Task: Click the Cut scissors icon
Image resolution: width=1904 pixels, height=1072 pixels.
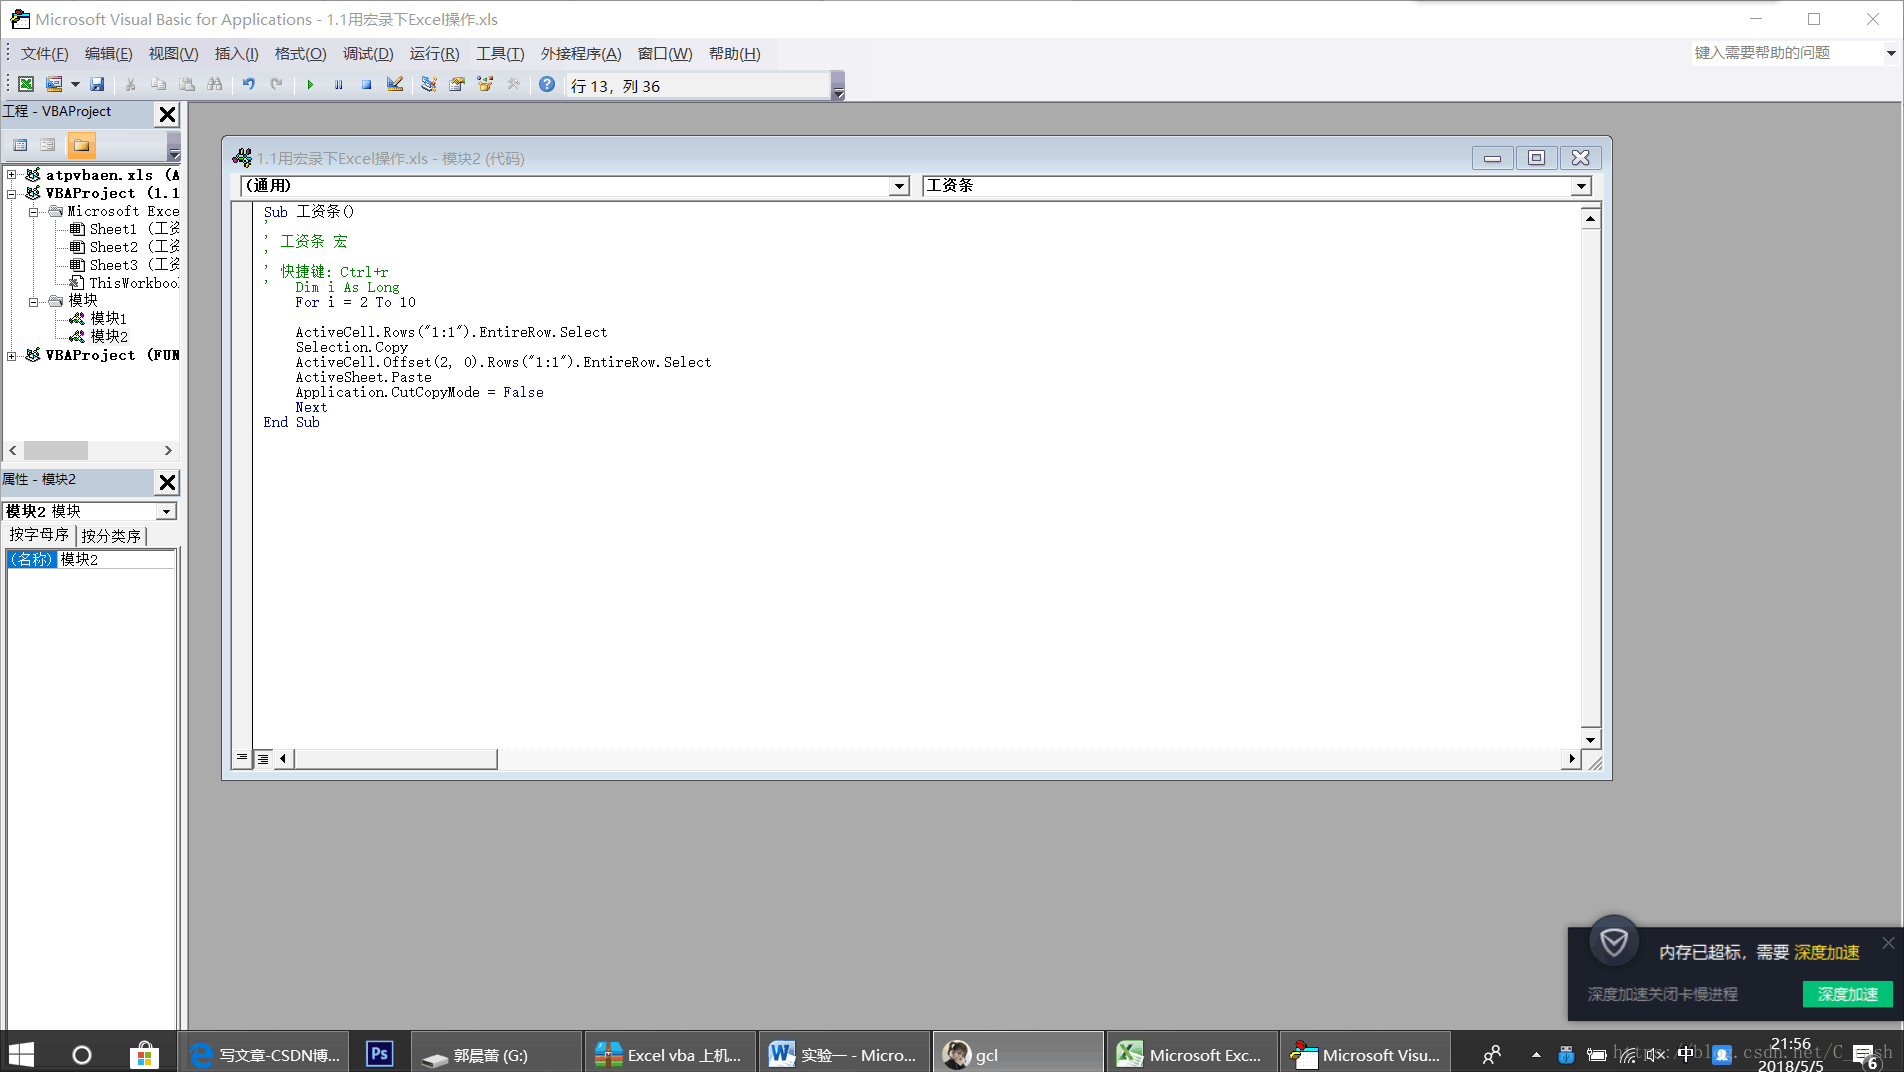Action: (131, 85)
